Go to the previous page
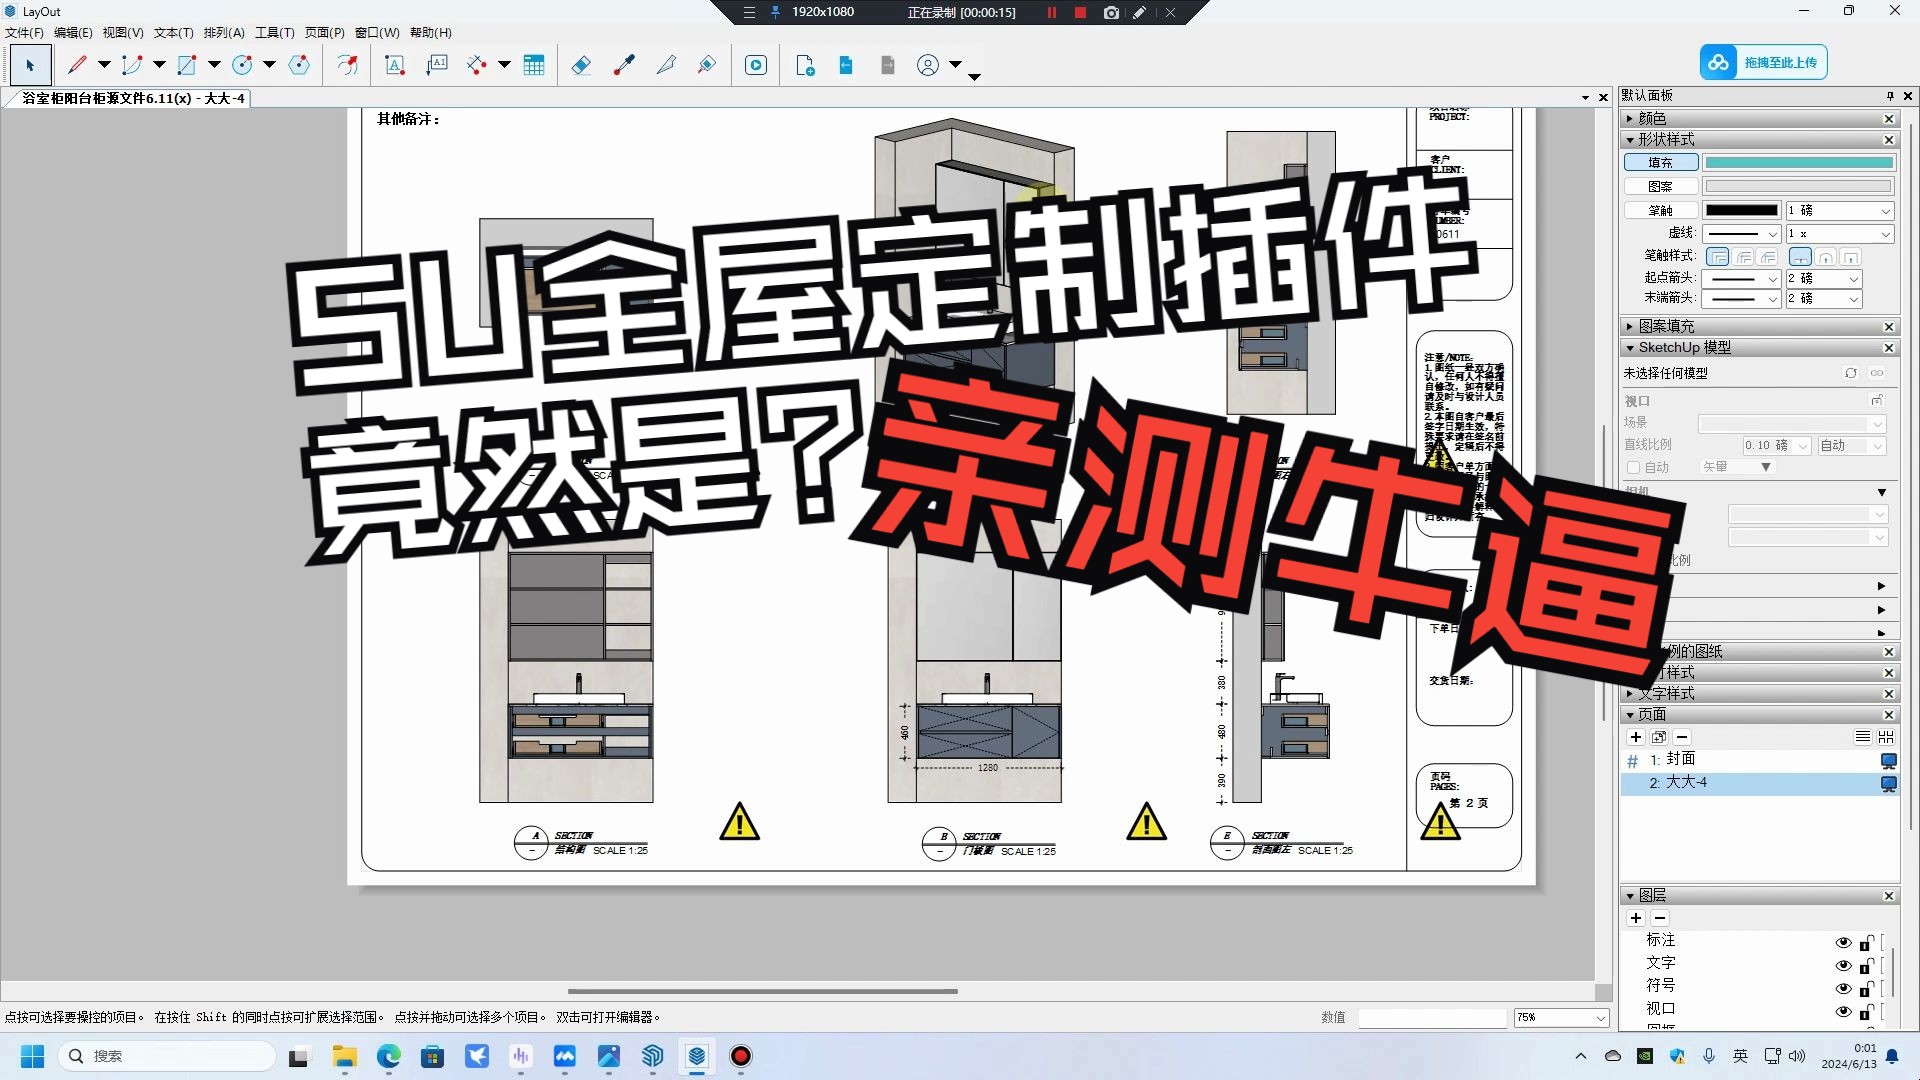This screenshot has height=1080, width=1920. click(x=846, y=65)
